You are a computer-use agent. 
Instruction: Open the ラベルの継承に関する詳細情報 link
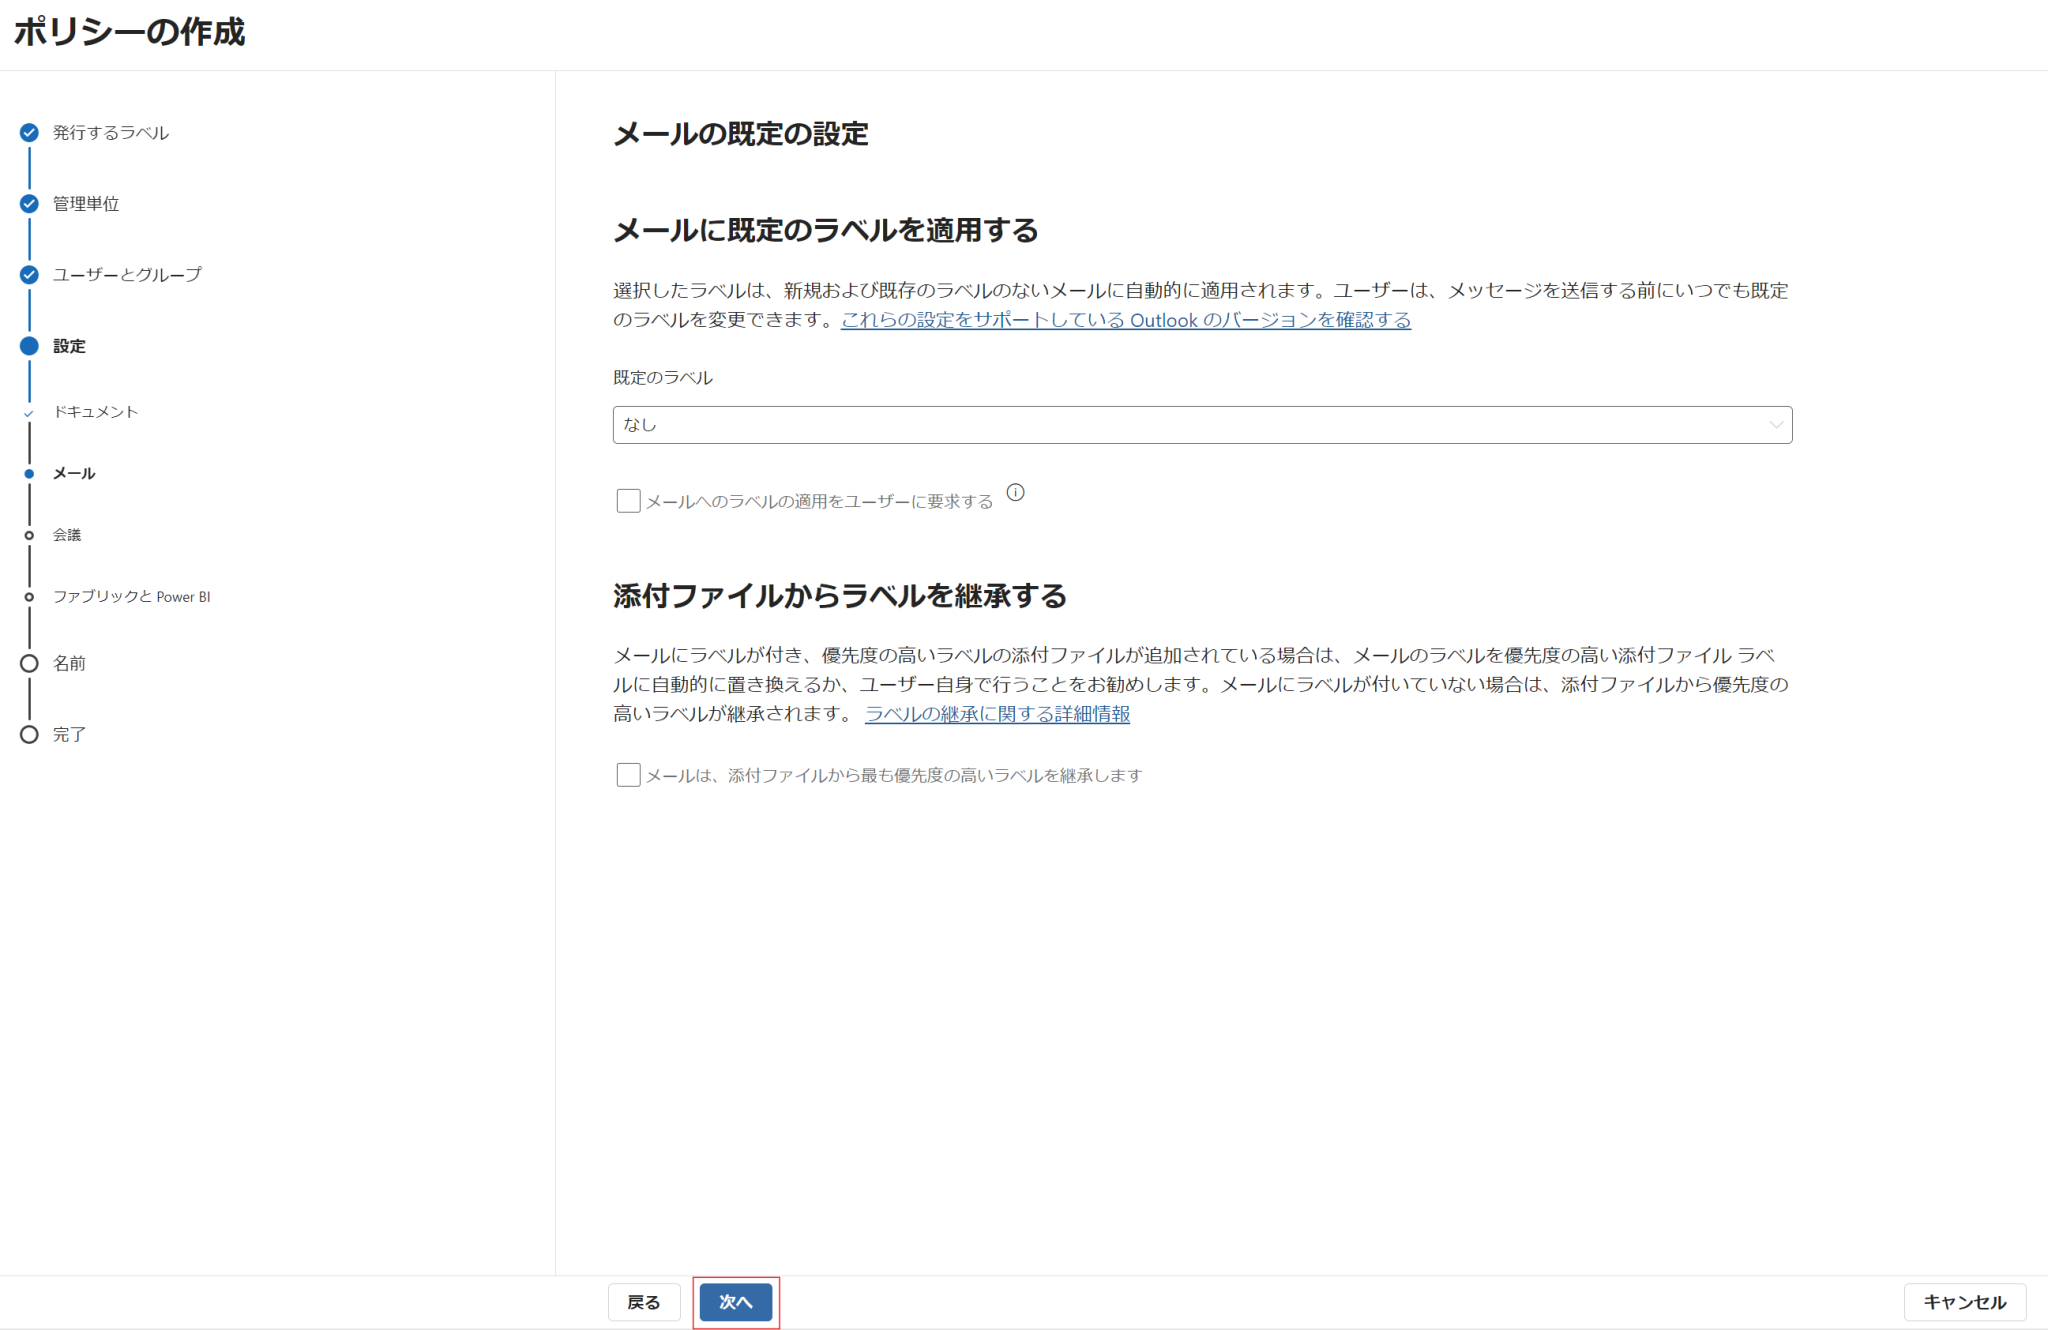click(x=996, y=714)
